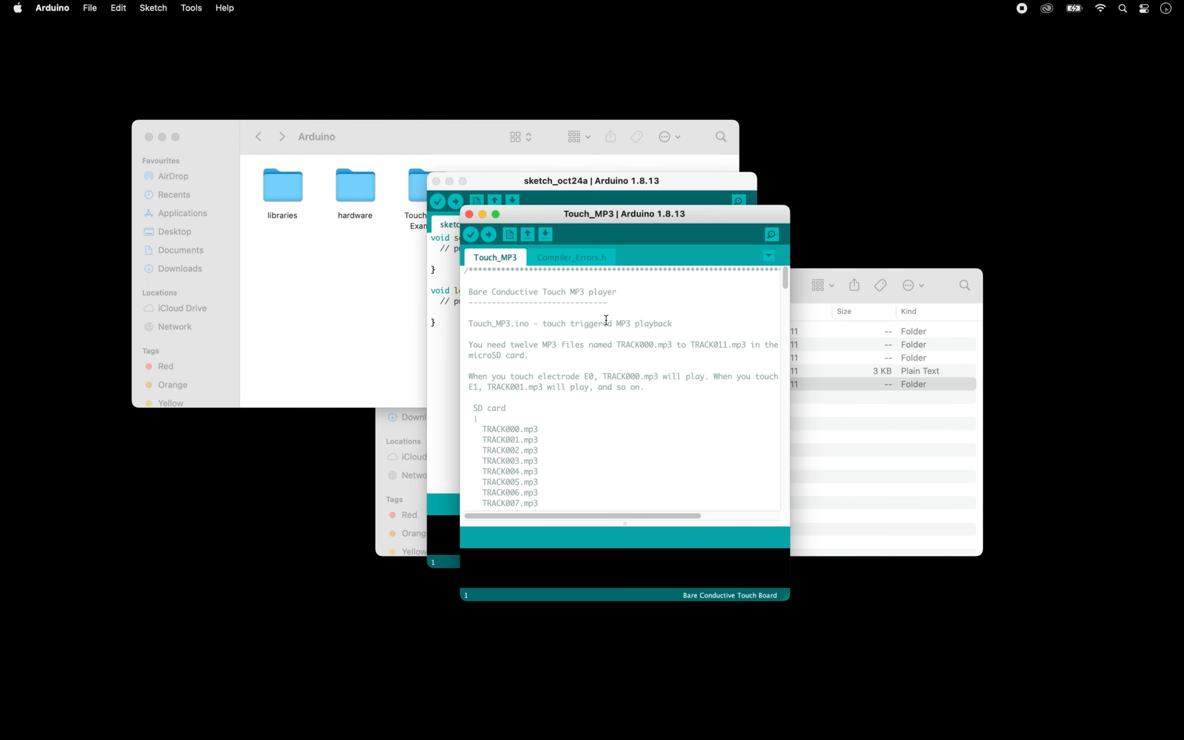The width and height of the screenshot is (1184, 740).
Task: Open the Help menu
Action: click(x=224, y=8)
